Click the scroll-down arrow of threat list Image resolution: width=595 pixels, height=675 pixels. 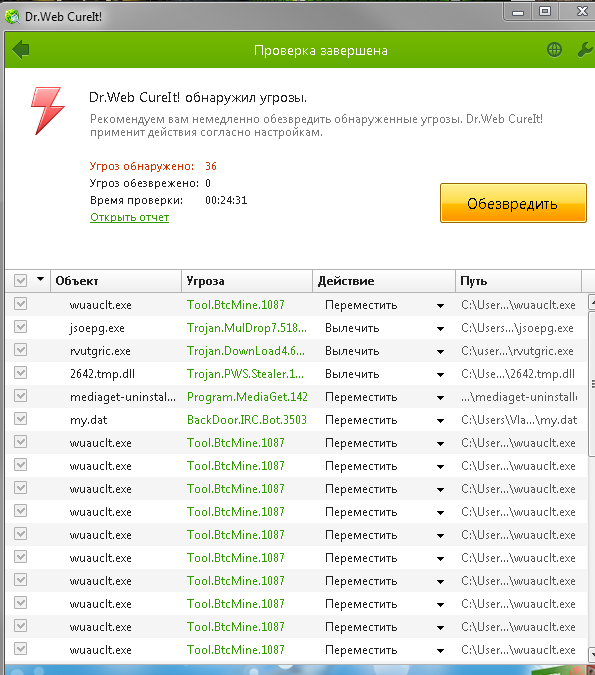click(592, 653)
